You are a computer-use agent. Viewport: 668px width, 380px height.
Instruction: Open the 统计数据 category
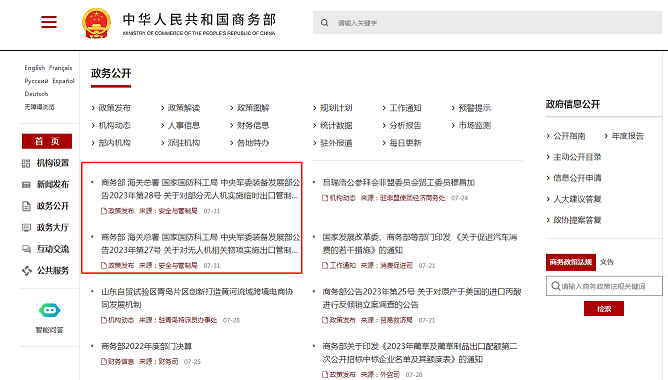click(x=336, y=125)
